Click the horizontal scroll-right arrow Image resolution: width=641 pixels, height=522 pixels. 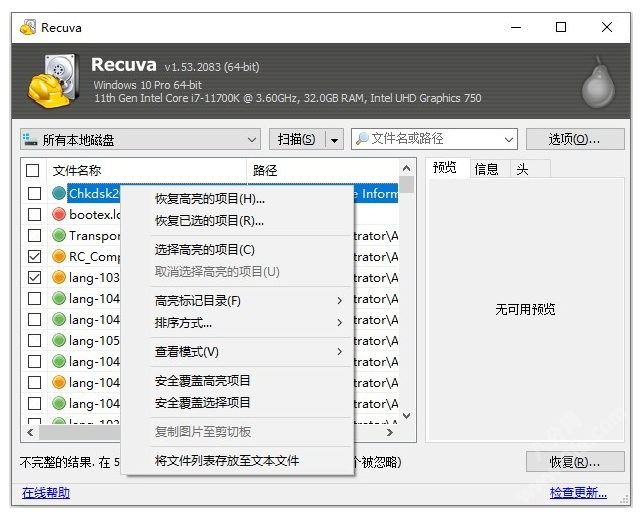coord(390,432)
